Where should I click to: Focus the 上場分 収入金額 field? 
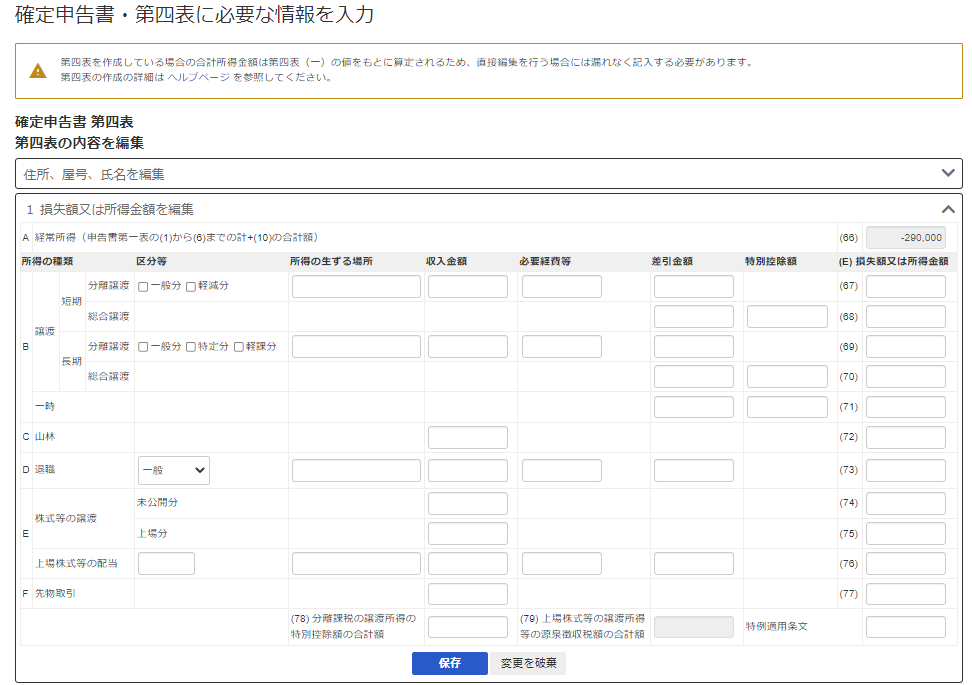[x=468, y=533]
